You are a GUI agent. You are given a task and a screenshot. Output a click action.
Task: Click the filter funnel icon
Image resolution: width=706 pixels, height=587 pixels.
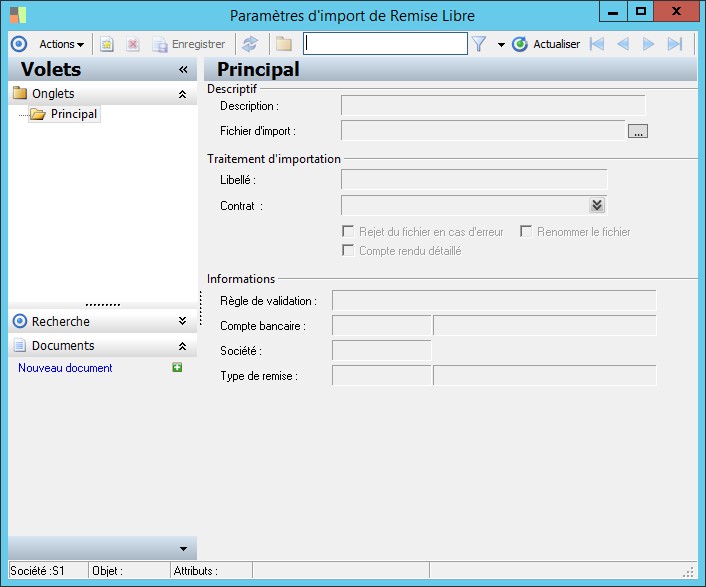pyautogui.click(x=479, y=44)
